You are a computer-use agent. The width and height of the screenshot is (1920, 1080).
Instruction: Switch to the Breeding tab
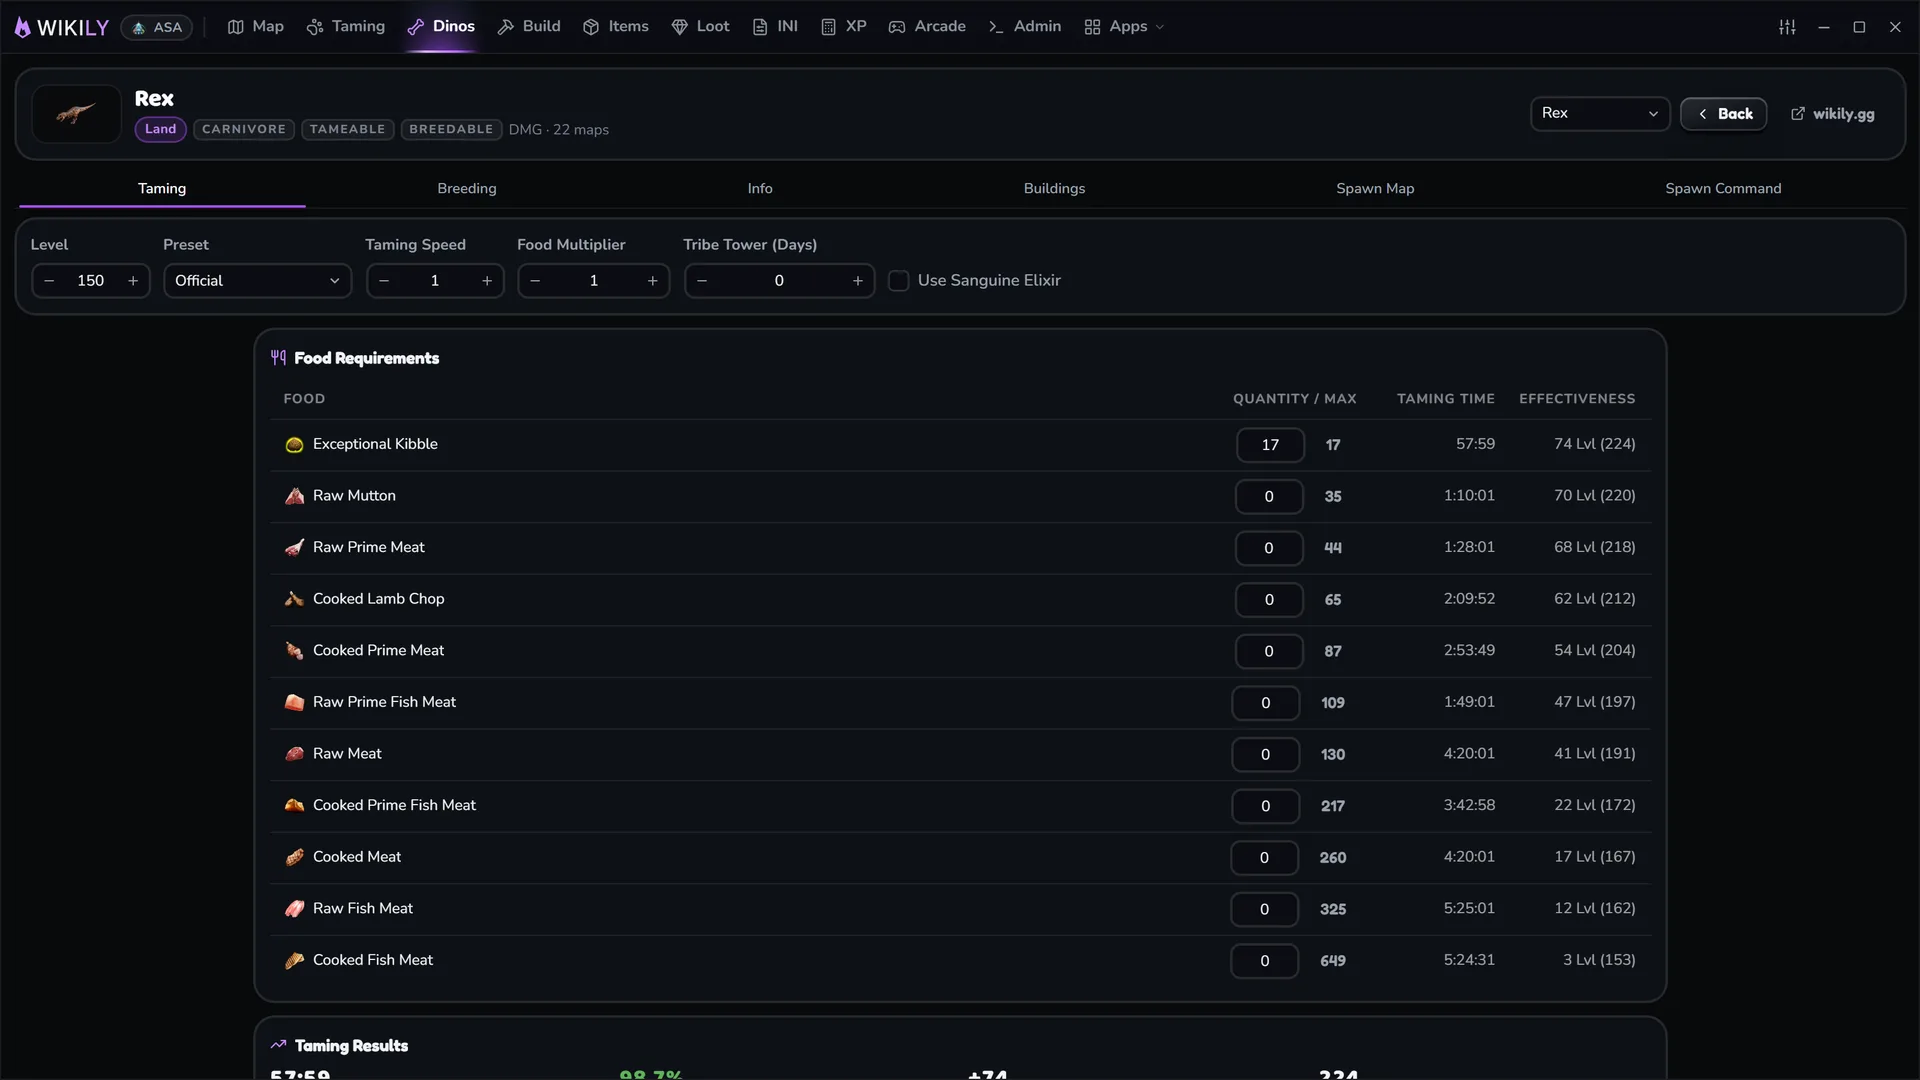pyautogui.click(x=467, y=188)
